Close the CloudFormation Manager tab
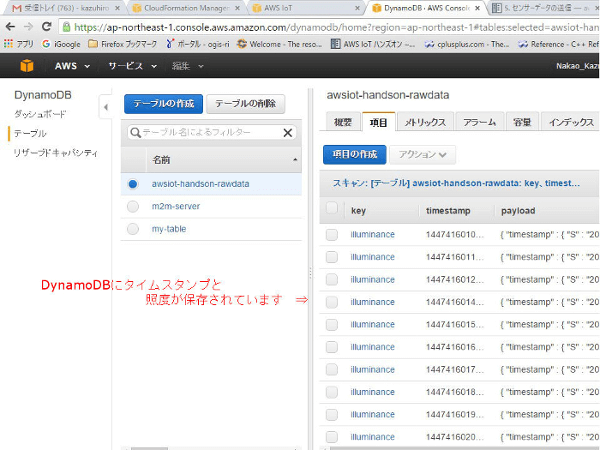600x450 pixels. click(x=237, y=8)
